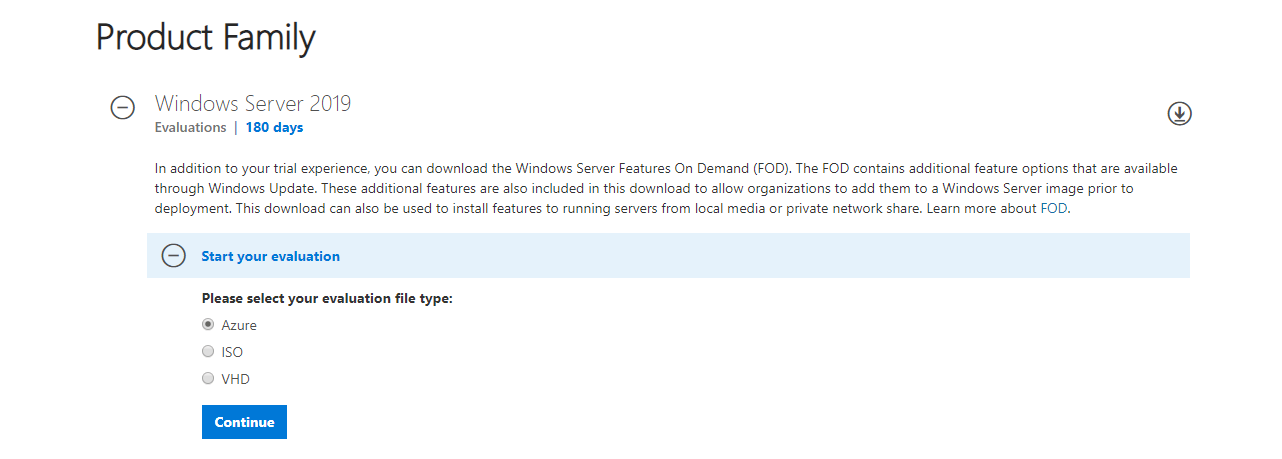Collapse Start your evaluation using the minus icon

pyautogui.click(x=174, y=256)
